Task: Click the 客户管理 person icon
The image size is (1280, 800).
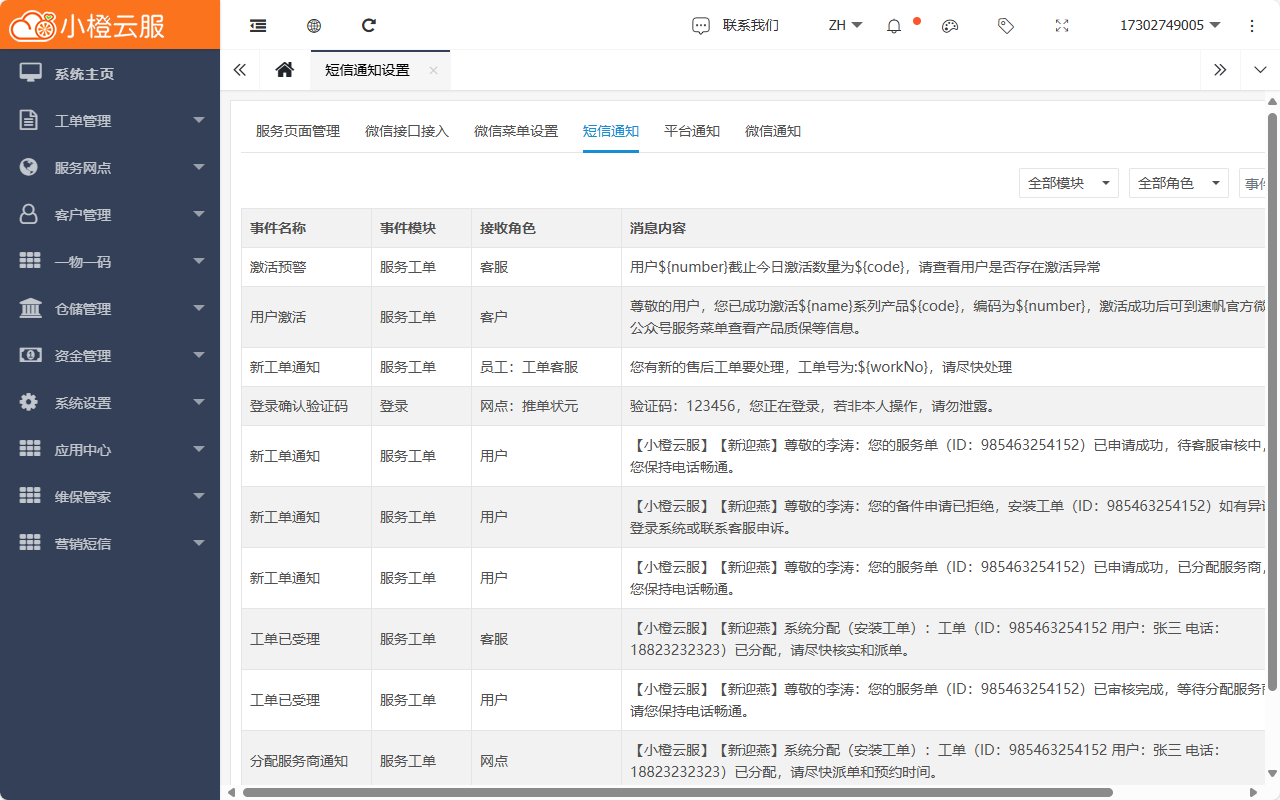Action: click(x=29, y=214)
